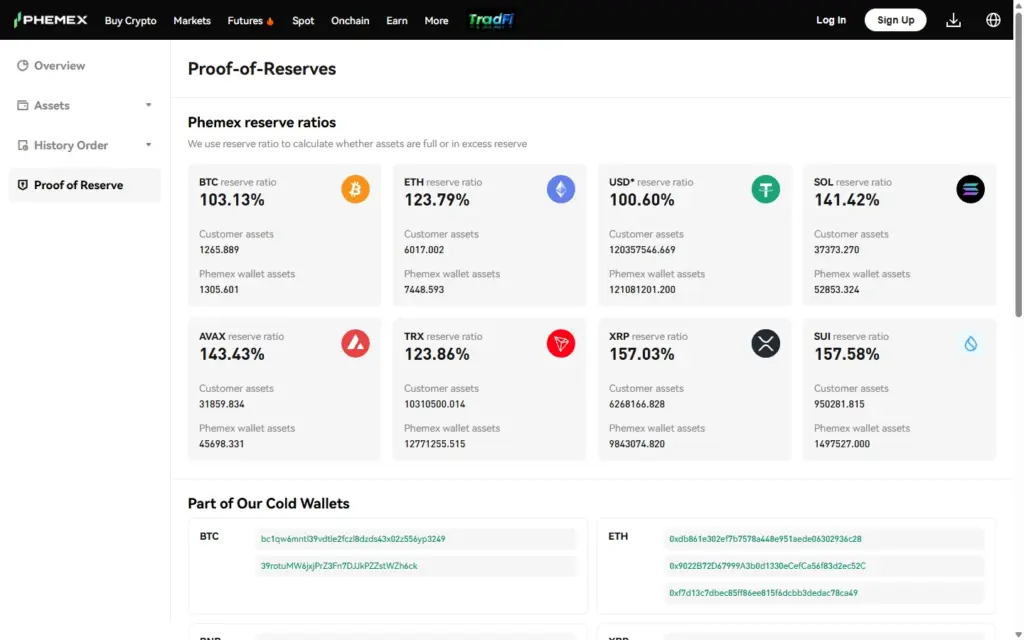Select Proof of Reserve in sidebar
Screen dimensions: 1024x640
coord(84,185)
